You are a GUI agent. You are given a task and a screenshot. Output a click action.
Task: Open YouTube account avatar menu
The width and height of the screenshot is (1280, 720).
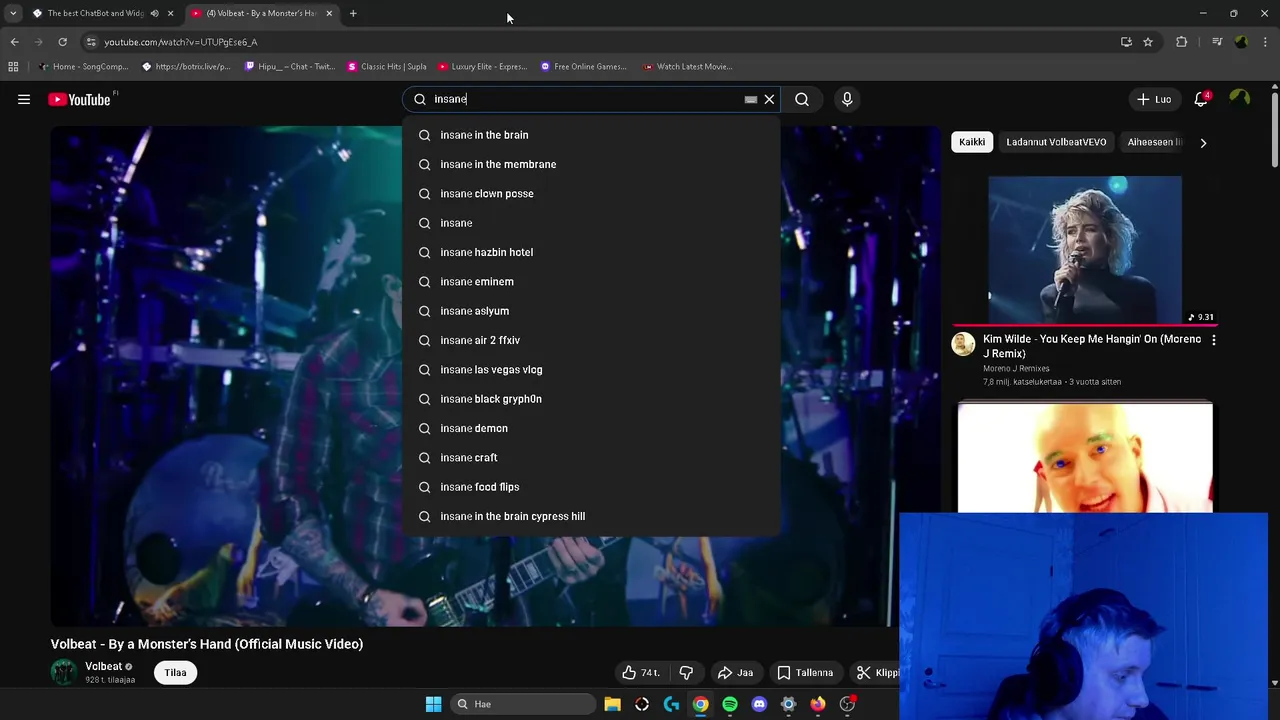coord(1240,98)
